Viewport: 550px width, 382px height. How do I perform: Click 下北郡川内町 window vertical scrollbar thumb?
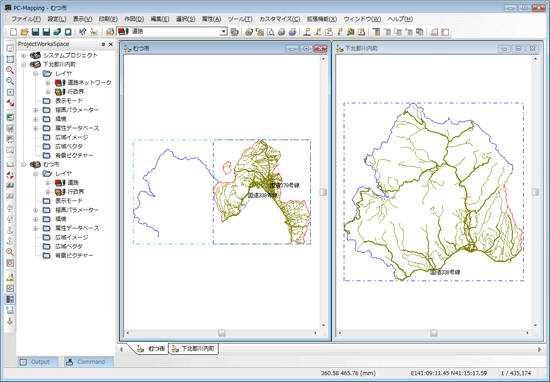point(535,192)
